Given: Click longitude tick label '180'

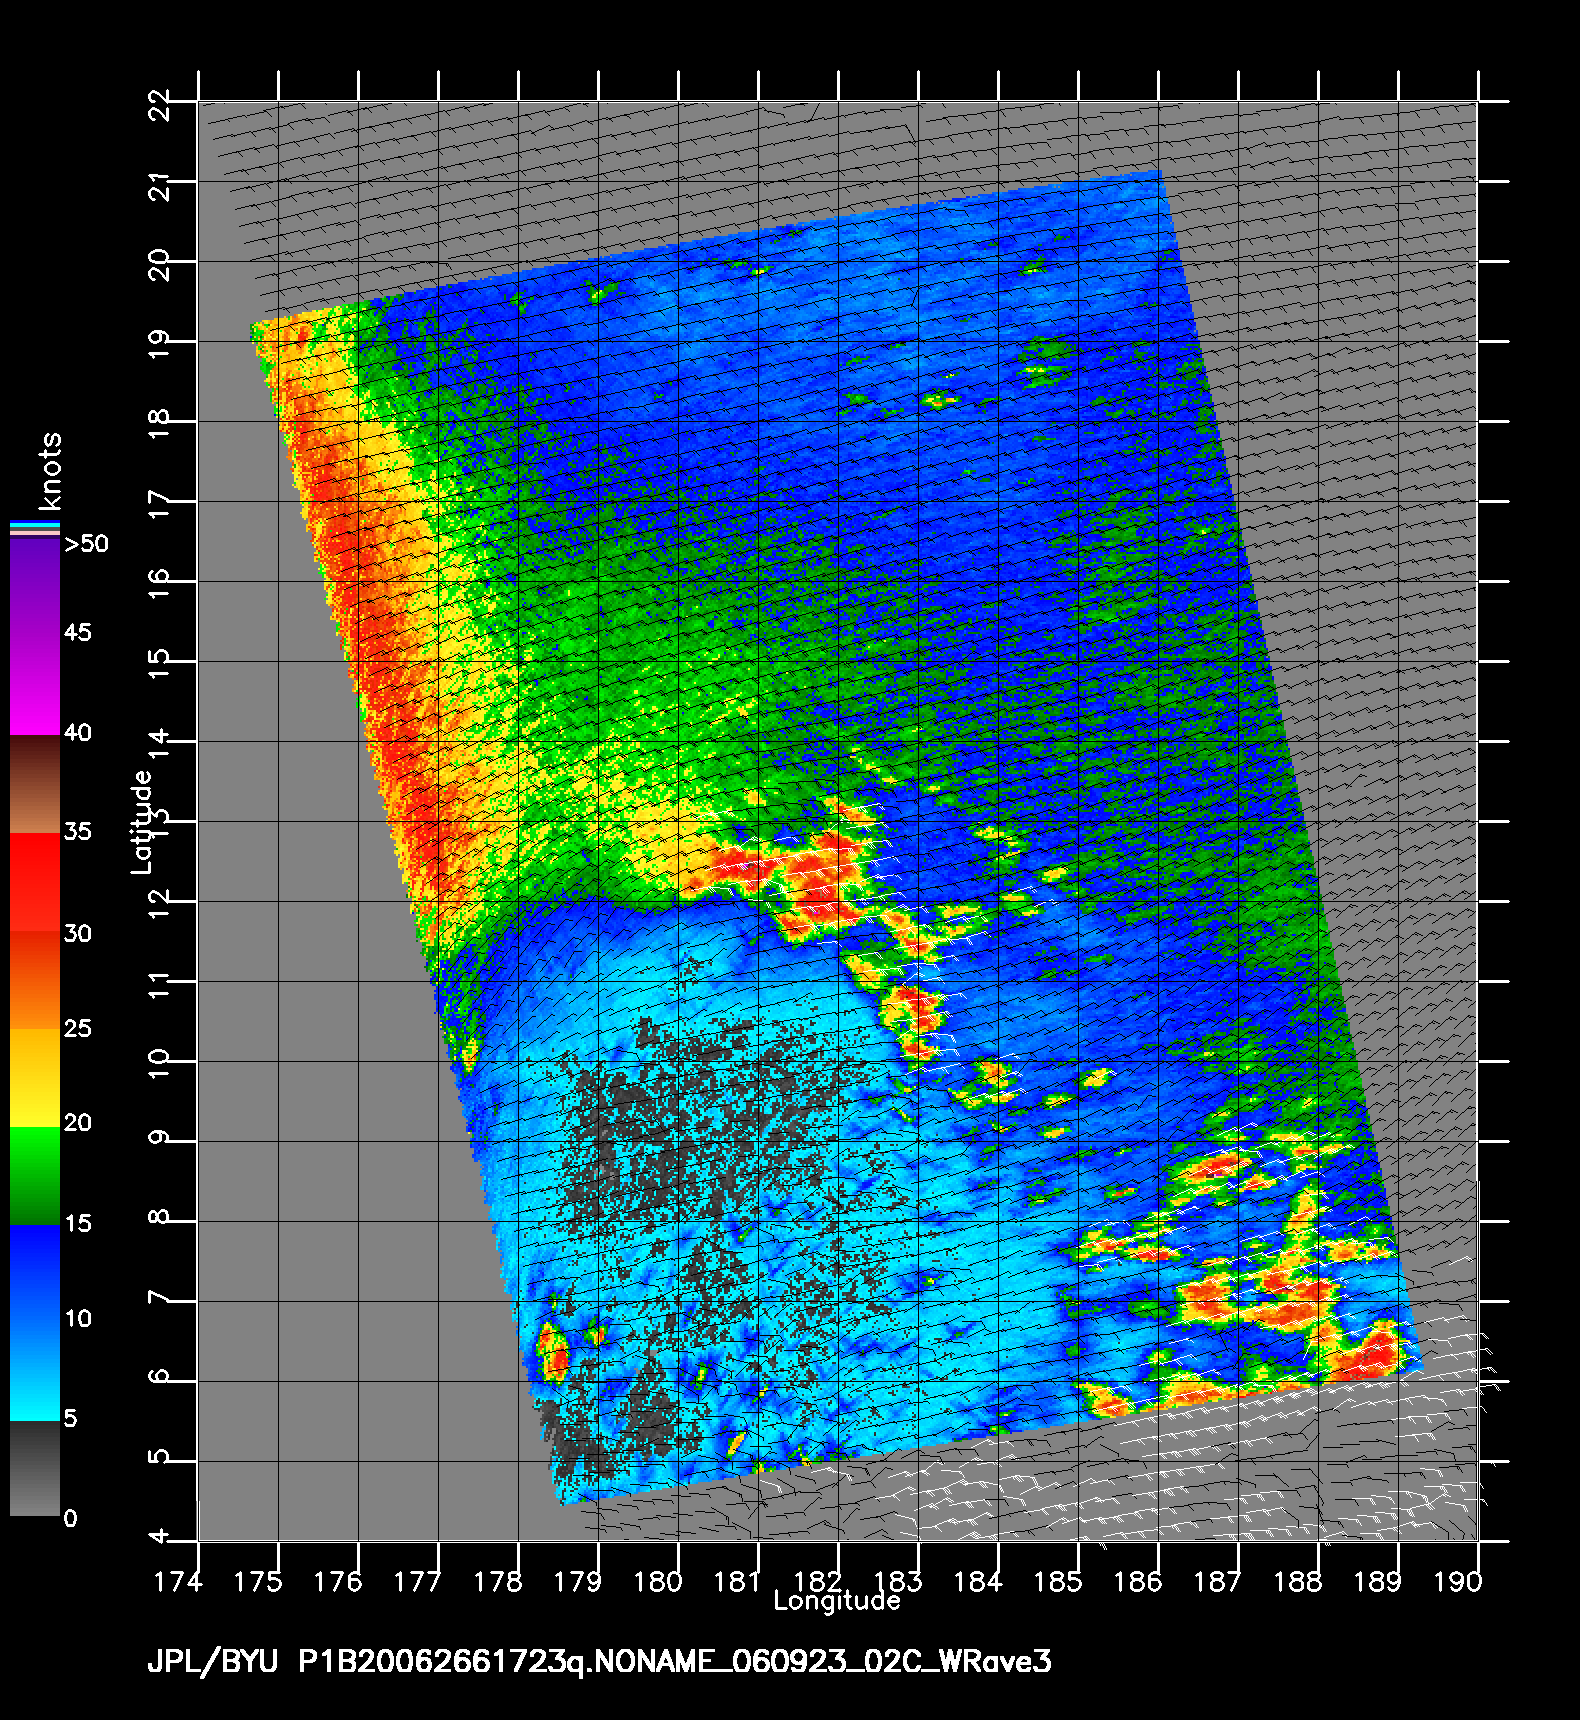Looking at the screenshot, I should pos(658,1581).
